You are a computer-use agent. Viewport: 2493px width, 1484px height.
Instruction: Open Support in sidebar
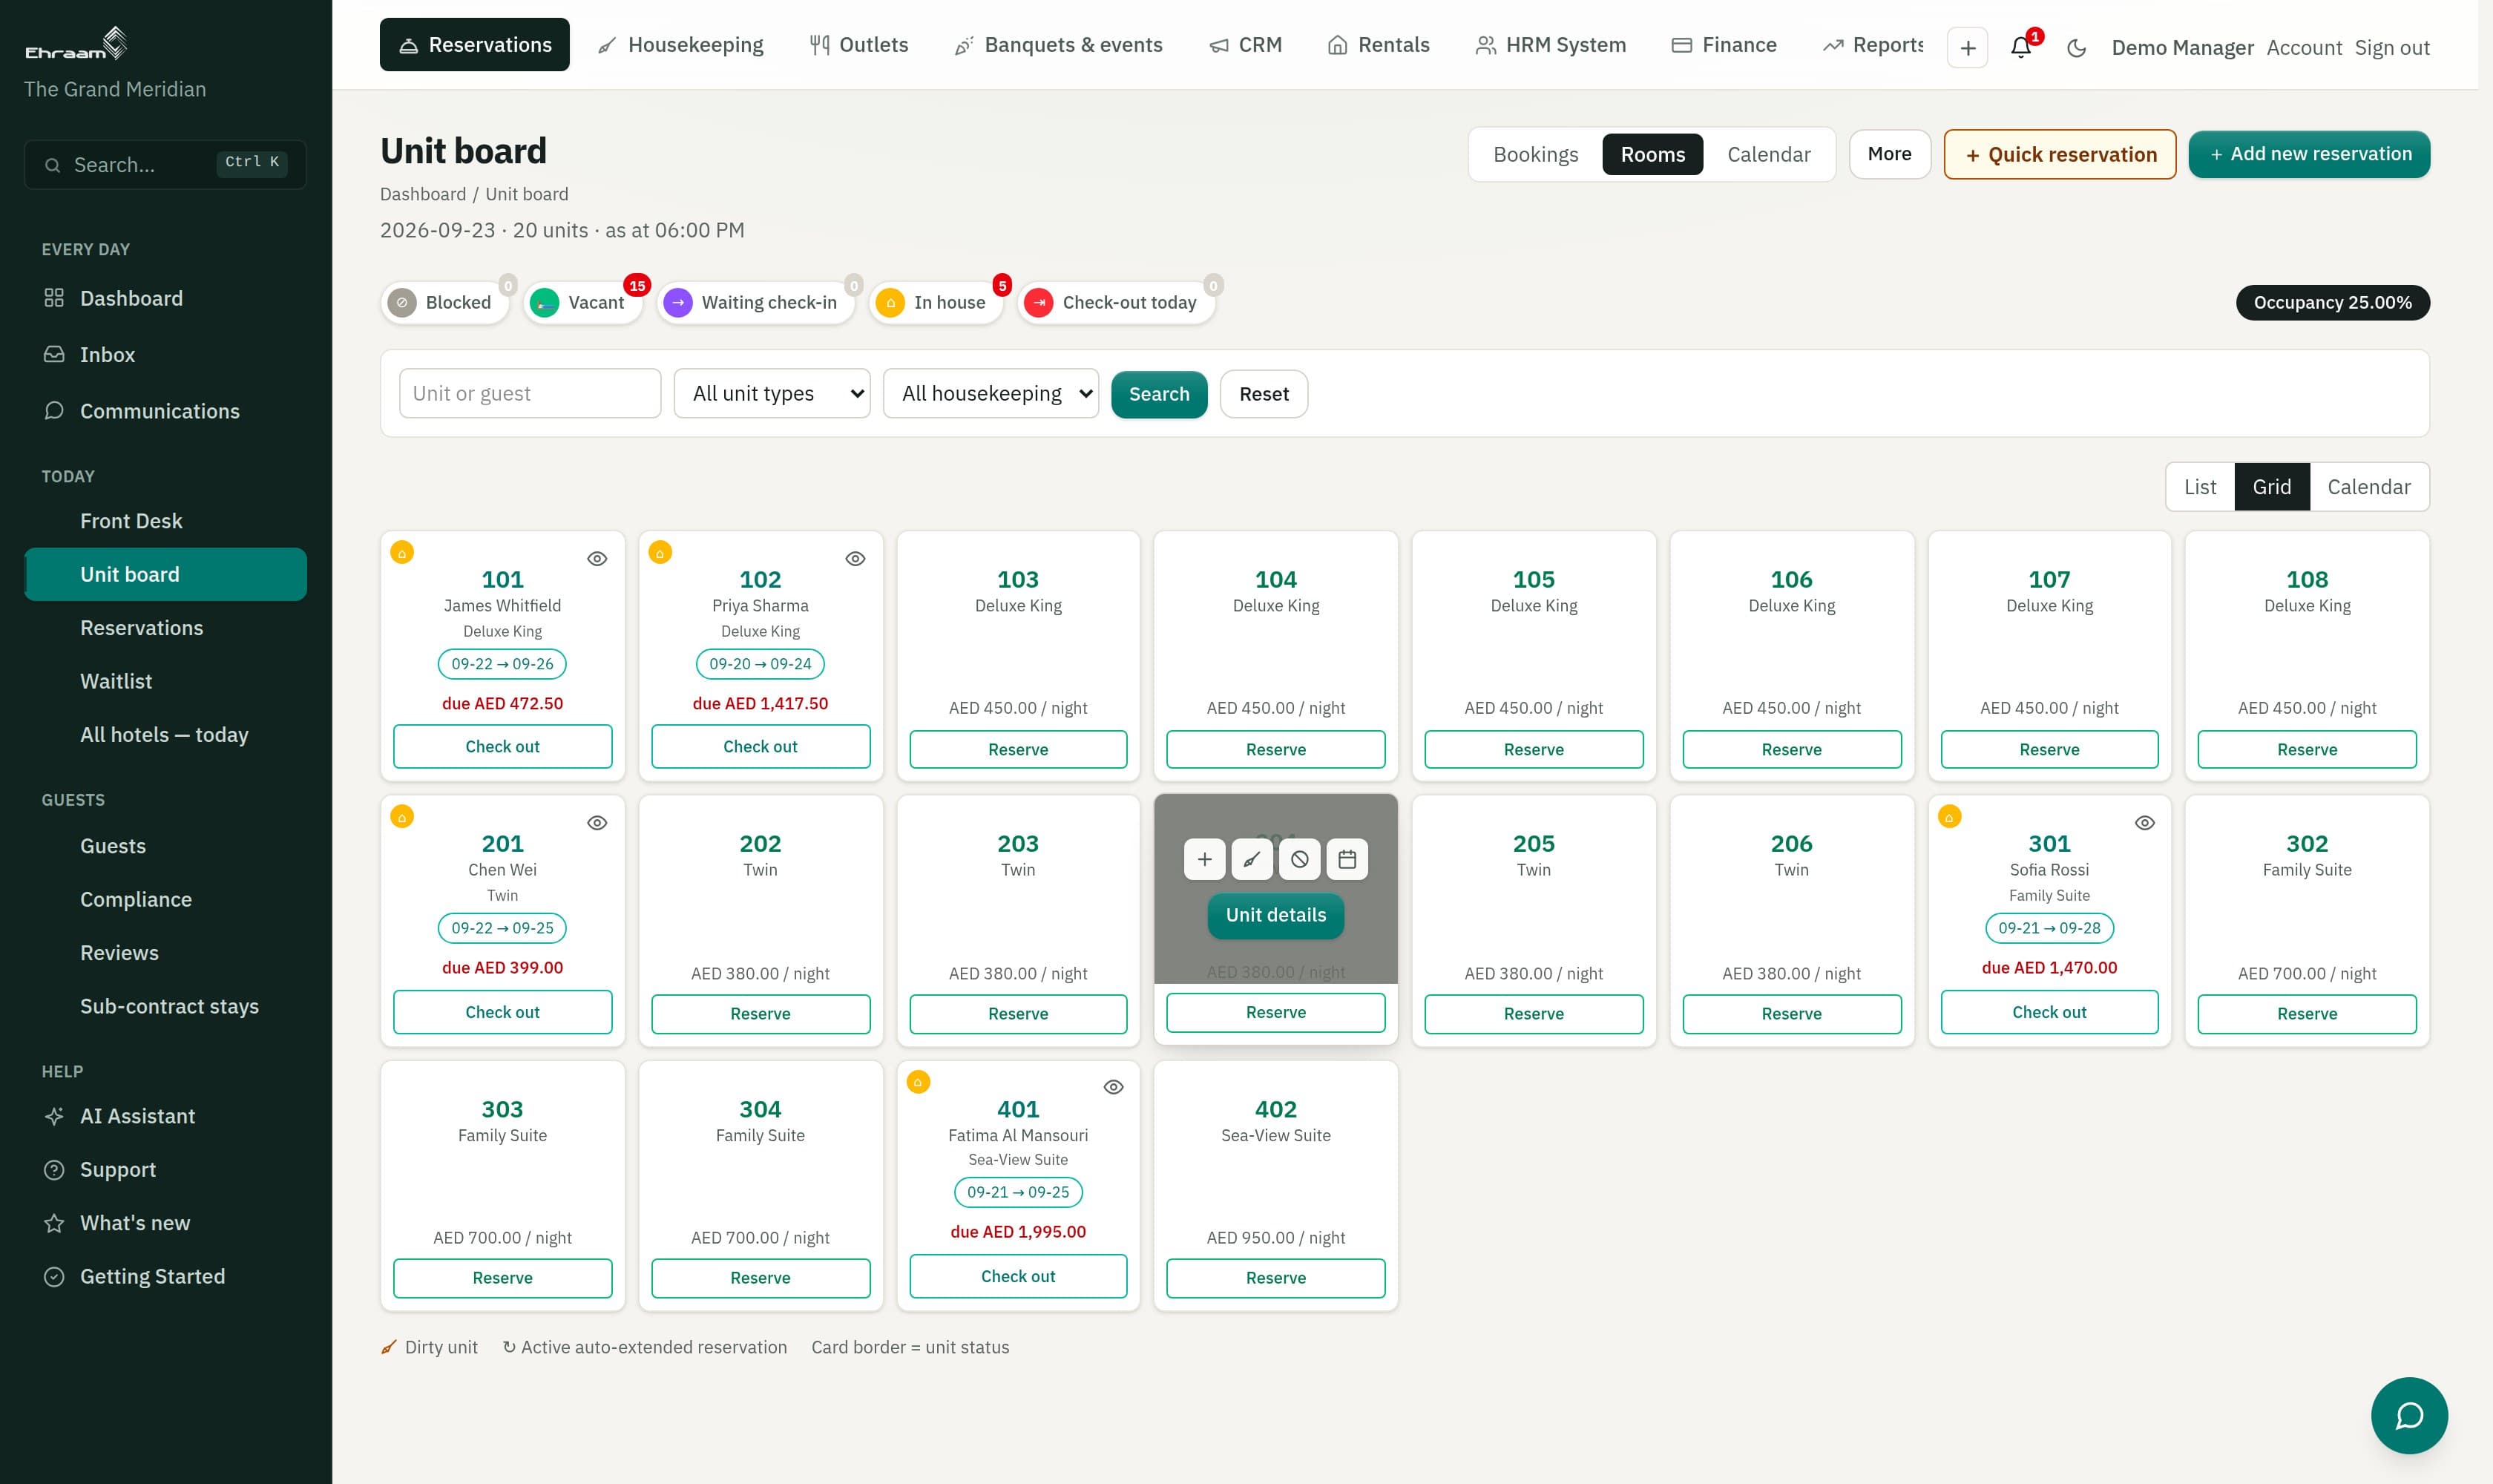[166, 1169]
